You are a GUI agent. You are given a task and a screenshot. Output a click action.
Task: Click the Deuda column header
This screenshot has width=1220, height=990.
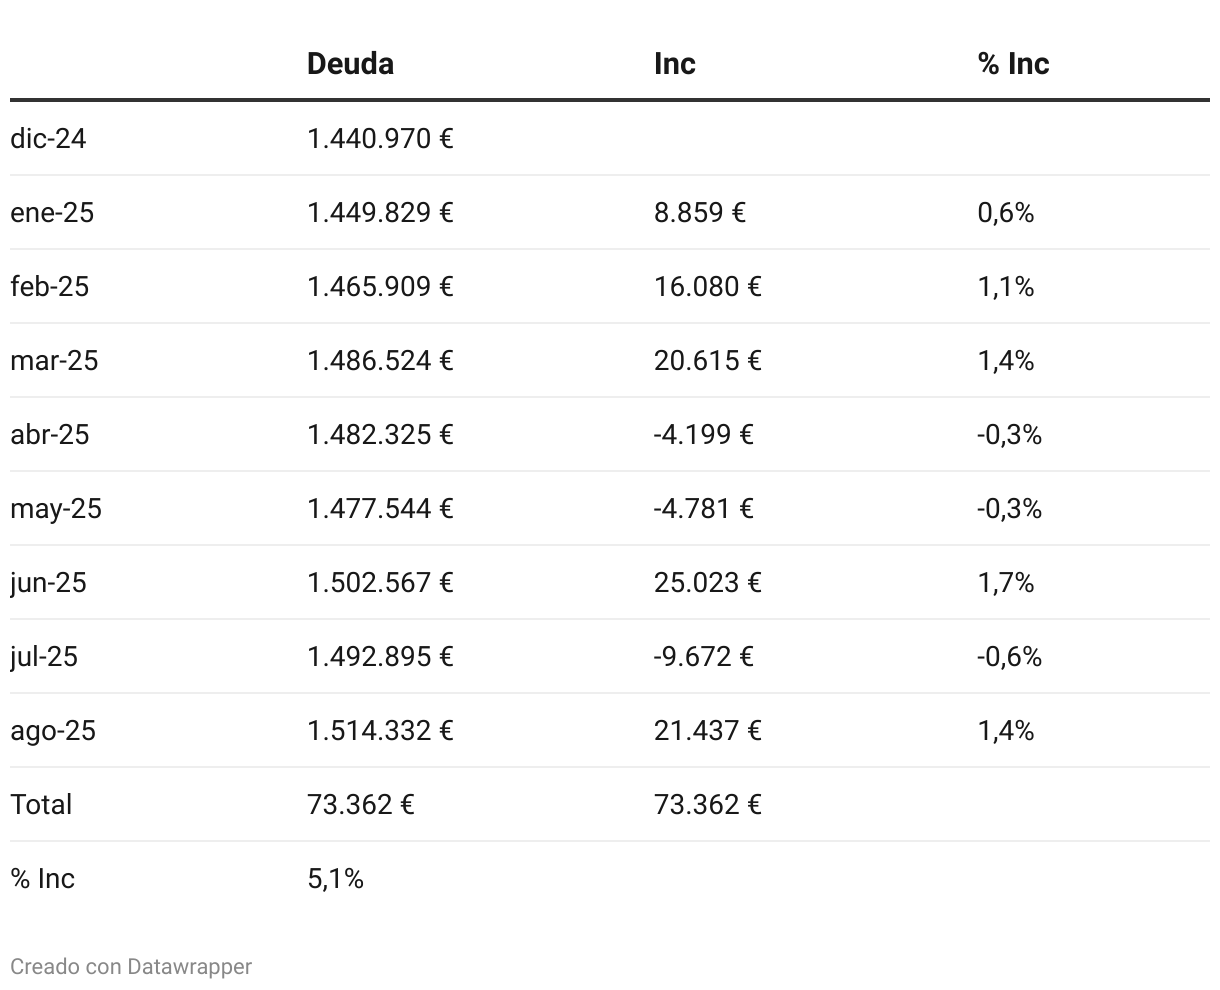click(350, 64)
